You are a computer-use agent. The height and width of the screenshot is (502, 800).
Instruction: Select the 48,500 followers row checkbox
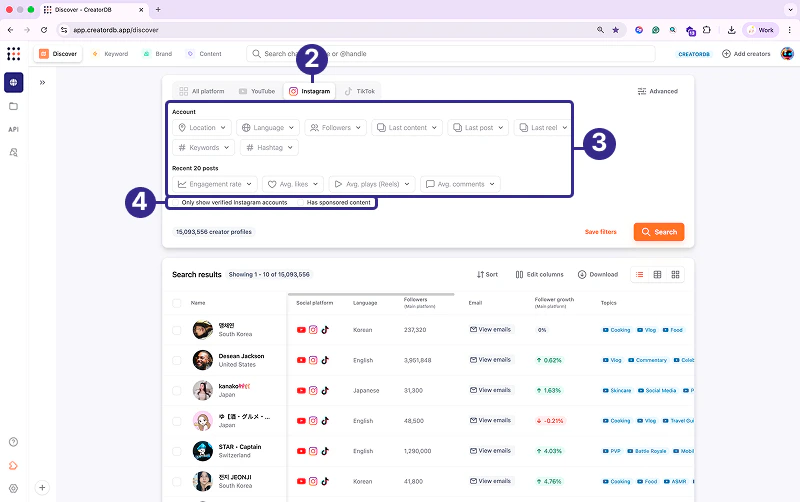pos(177,421)
